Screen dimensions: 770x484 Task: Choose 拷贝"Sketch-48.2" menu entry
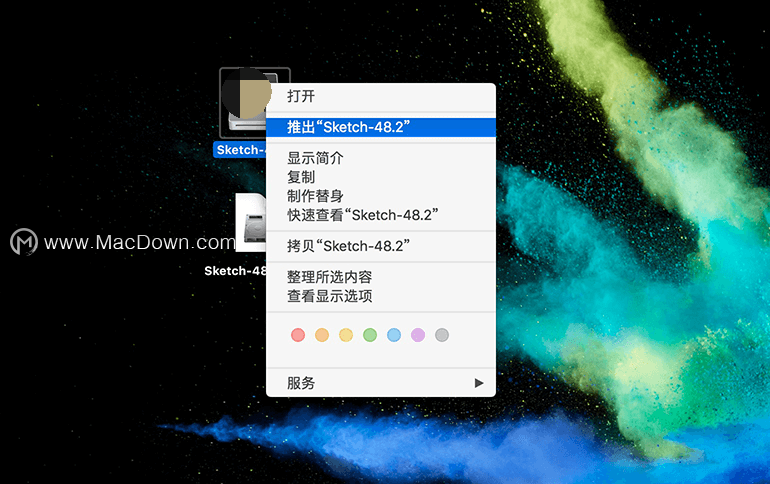pos(381,246)
